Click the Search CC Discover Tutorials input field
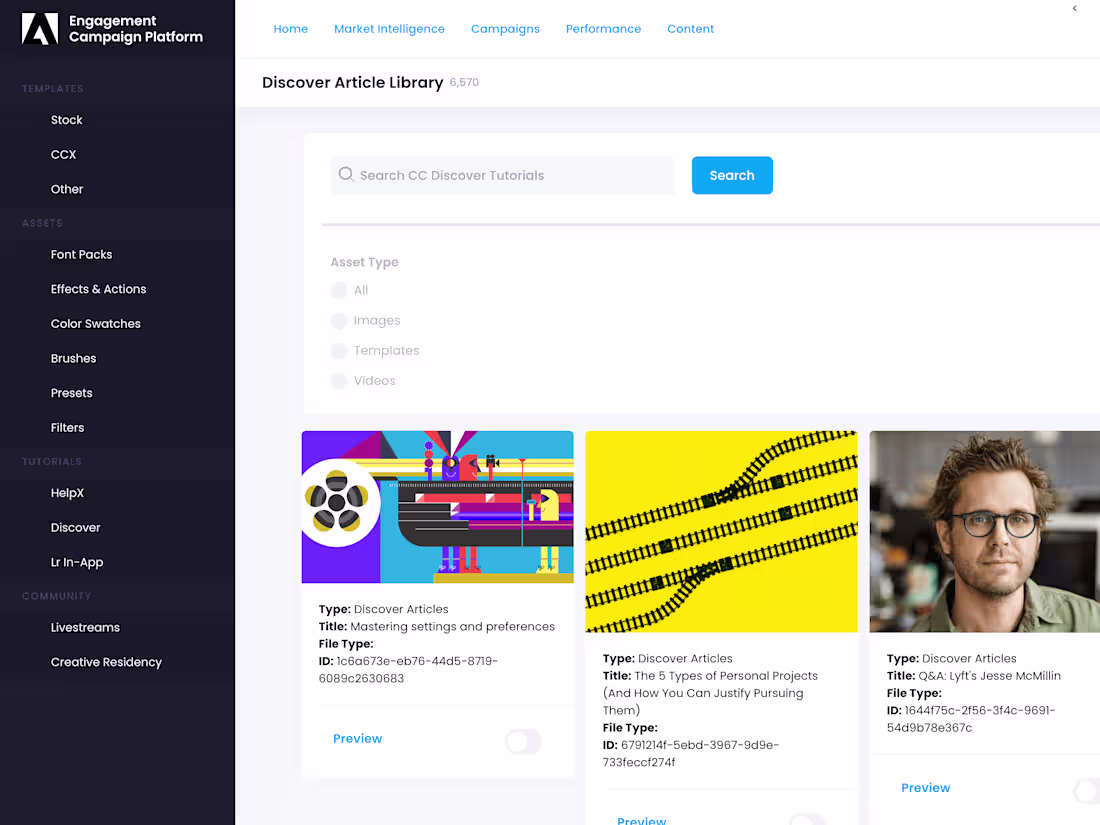Screen dimensions: 1100x825 pos(500,174)
